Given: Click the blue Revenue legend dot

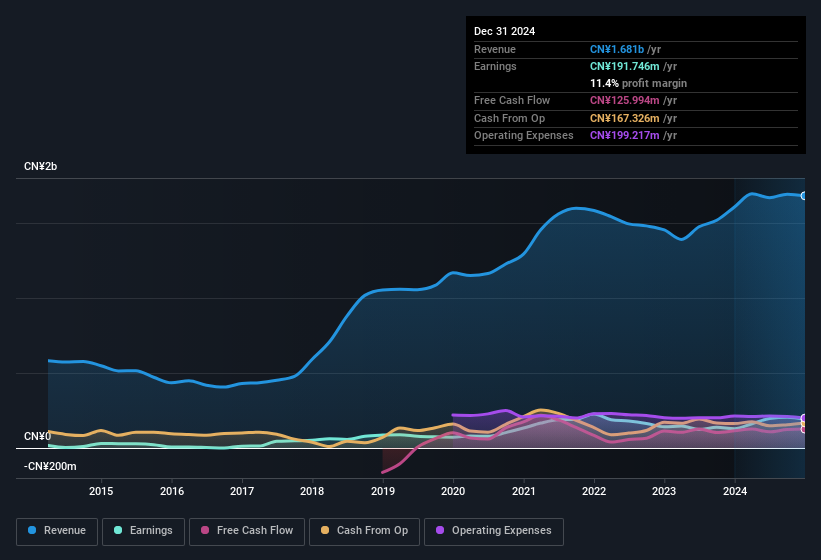Looking at the screenshot, I should pyautogui.click(x=33, y=531).
